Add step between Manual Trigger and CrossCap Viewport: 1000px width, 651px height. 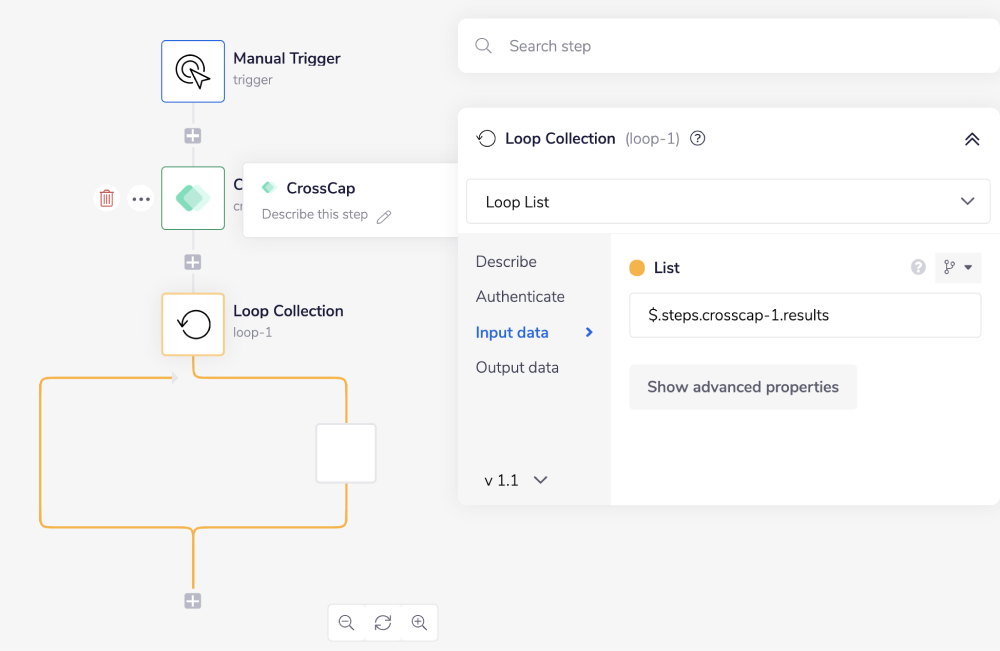[193, 136]
